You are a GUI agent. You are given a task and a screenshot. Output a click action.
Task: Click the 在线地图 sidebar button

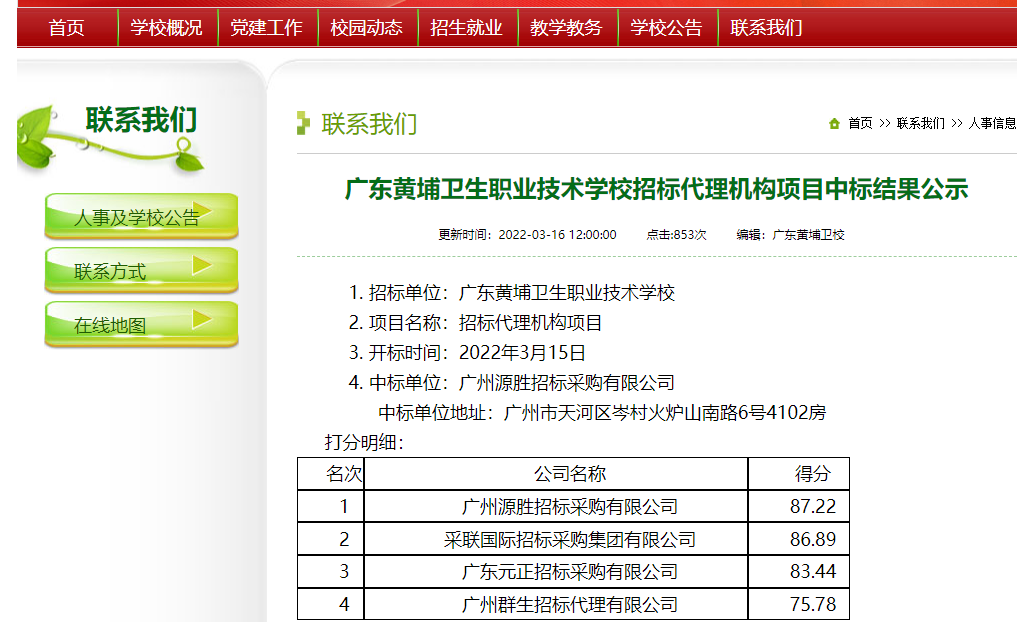[141, 324]
